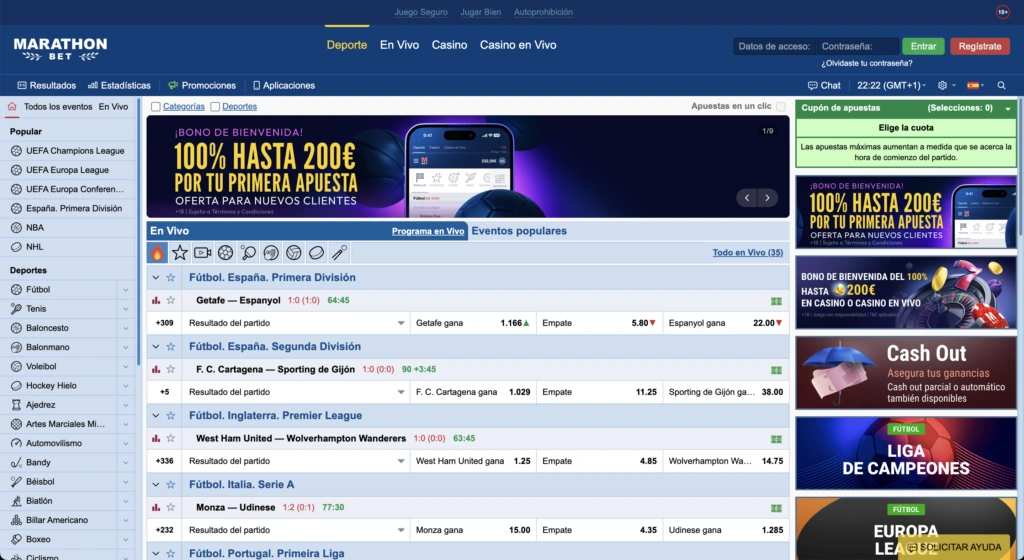
Task: Filter live events by volleyball icon
Action: click(x=294, y=253)
